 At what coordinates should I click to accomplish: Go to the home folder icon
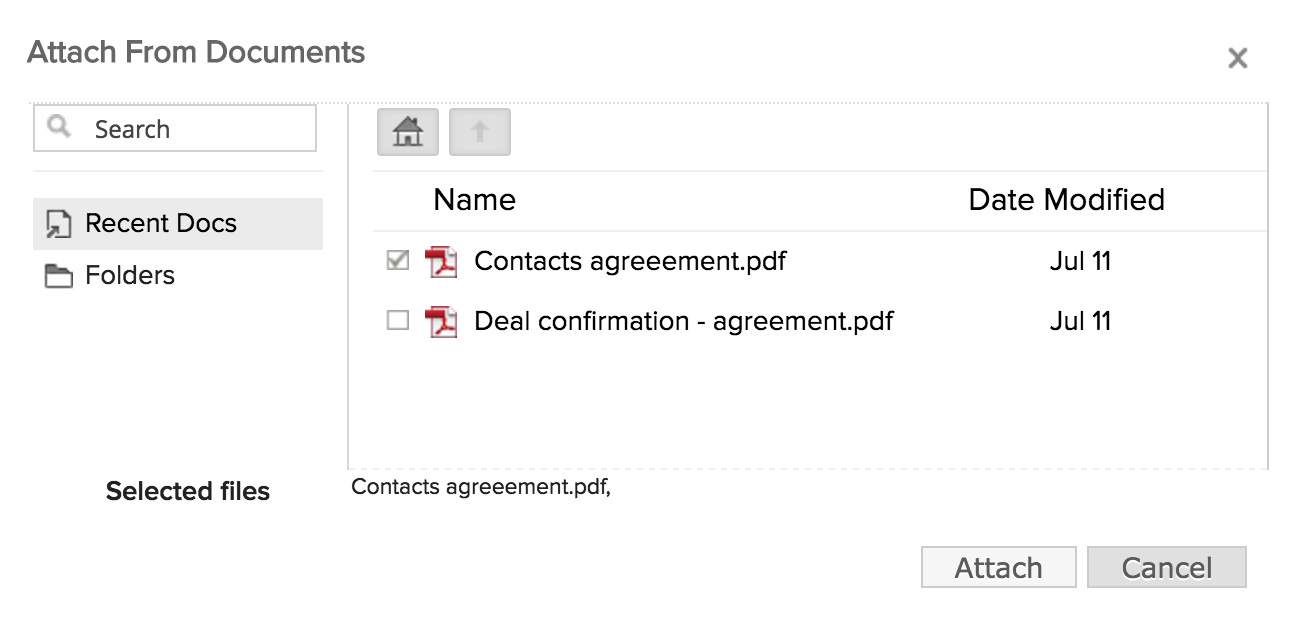coord(408,132)
